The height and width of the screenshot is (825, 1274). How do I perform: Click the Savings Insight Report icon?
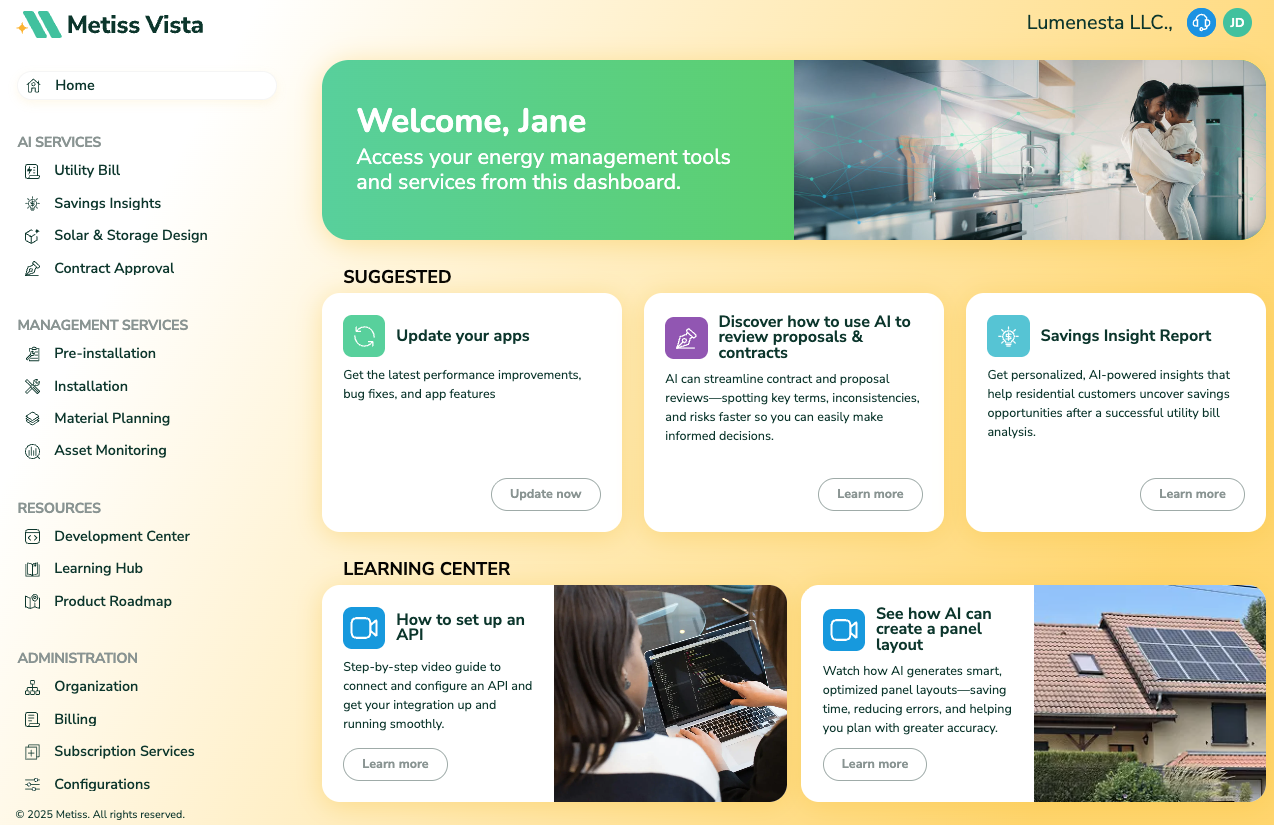pyautogui.click(x=1008, y=336)
